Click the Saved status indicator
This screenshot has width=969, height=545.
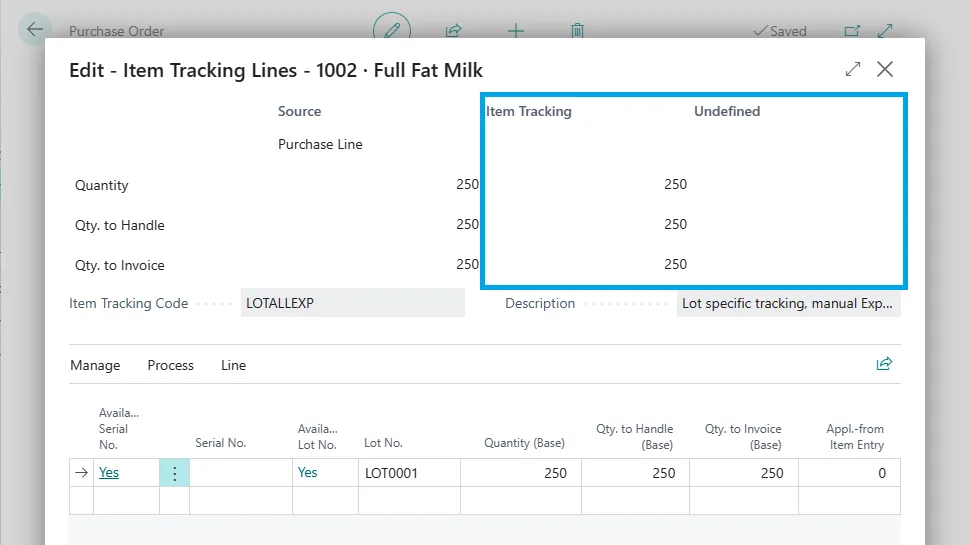(x=780, y=31)
